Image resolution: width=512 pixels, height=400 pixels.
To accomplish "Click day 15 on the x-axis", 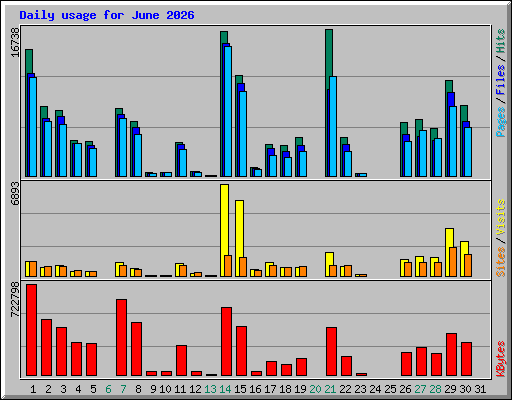I will click(x=240, y=389).
